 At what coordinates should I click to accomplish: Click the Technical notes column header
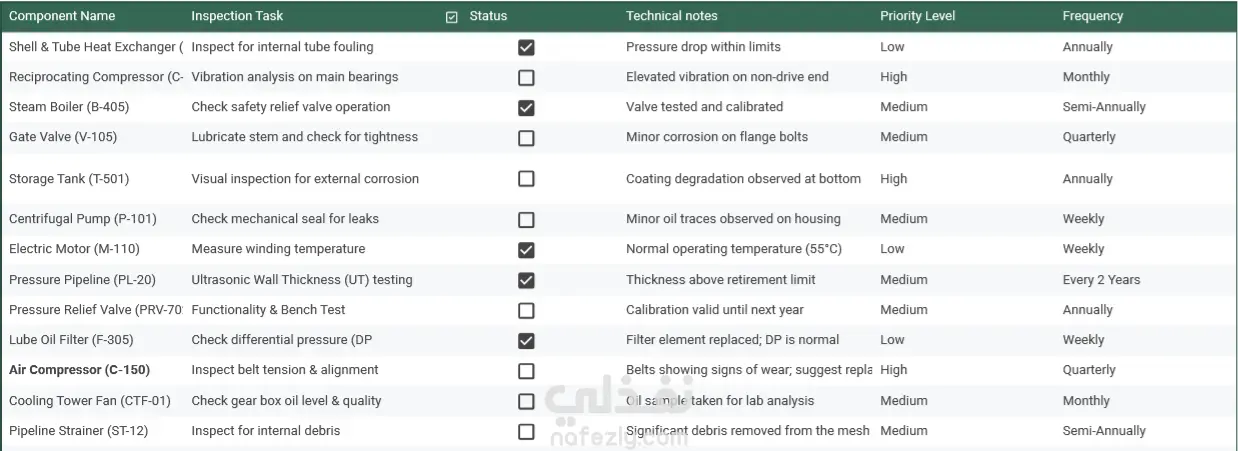(x=671, y=16)
